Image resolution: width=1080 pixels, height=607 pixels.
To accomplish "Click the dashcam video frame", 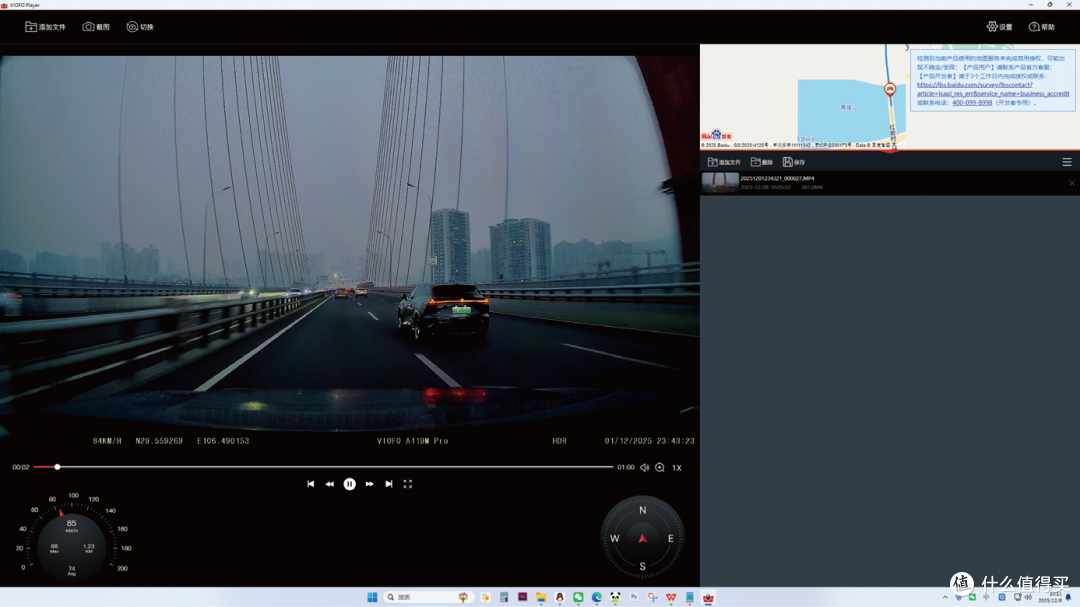I will pyautogui.click(x=349, y=252).
